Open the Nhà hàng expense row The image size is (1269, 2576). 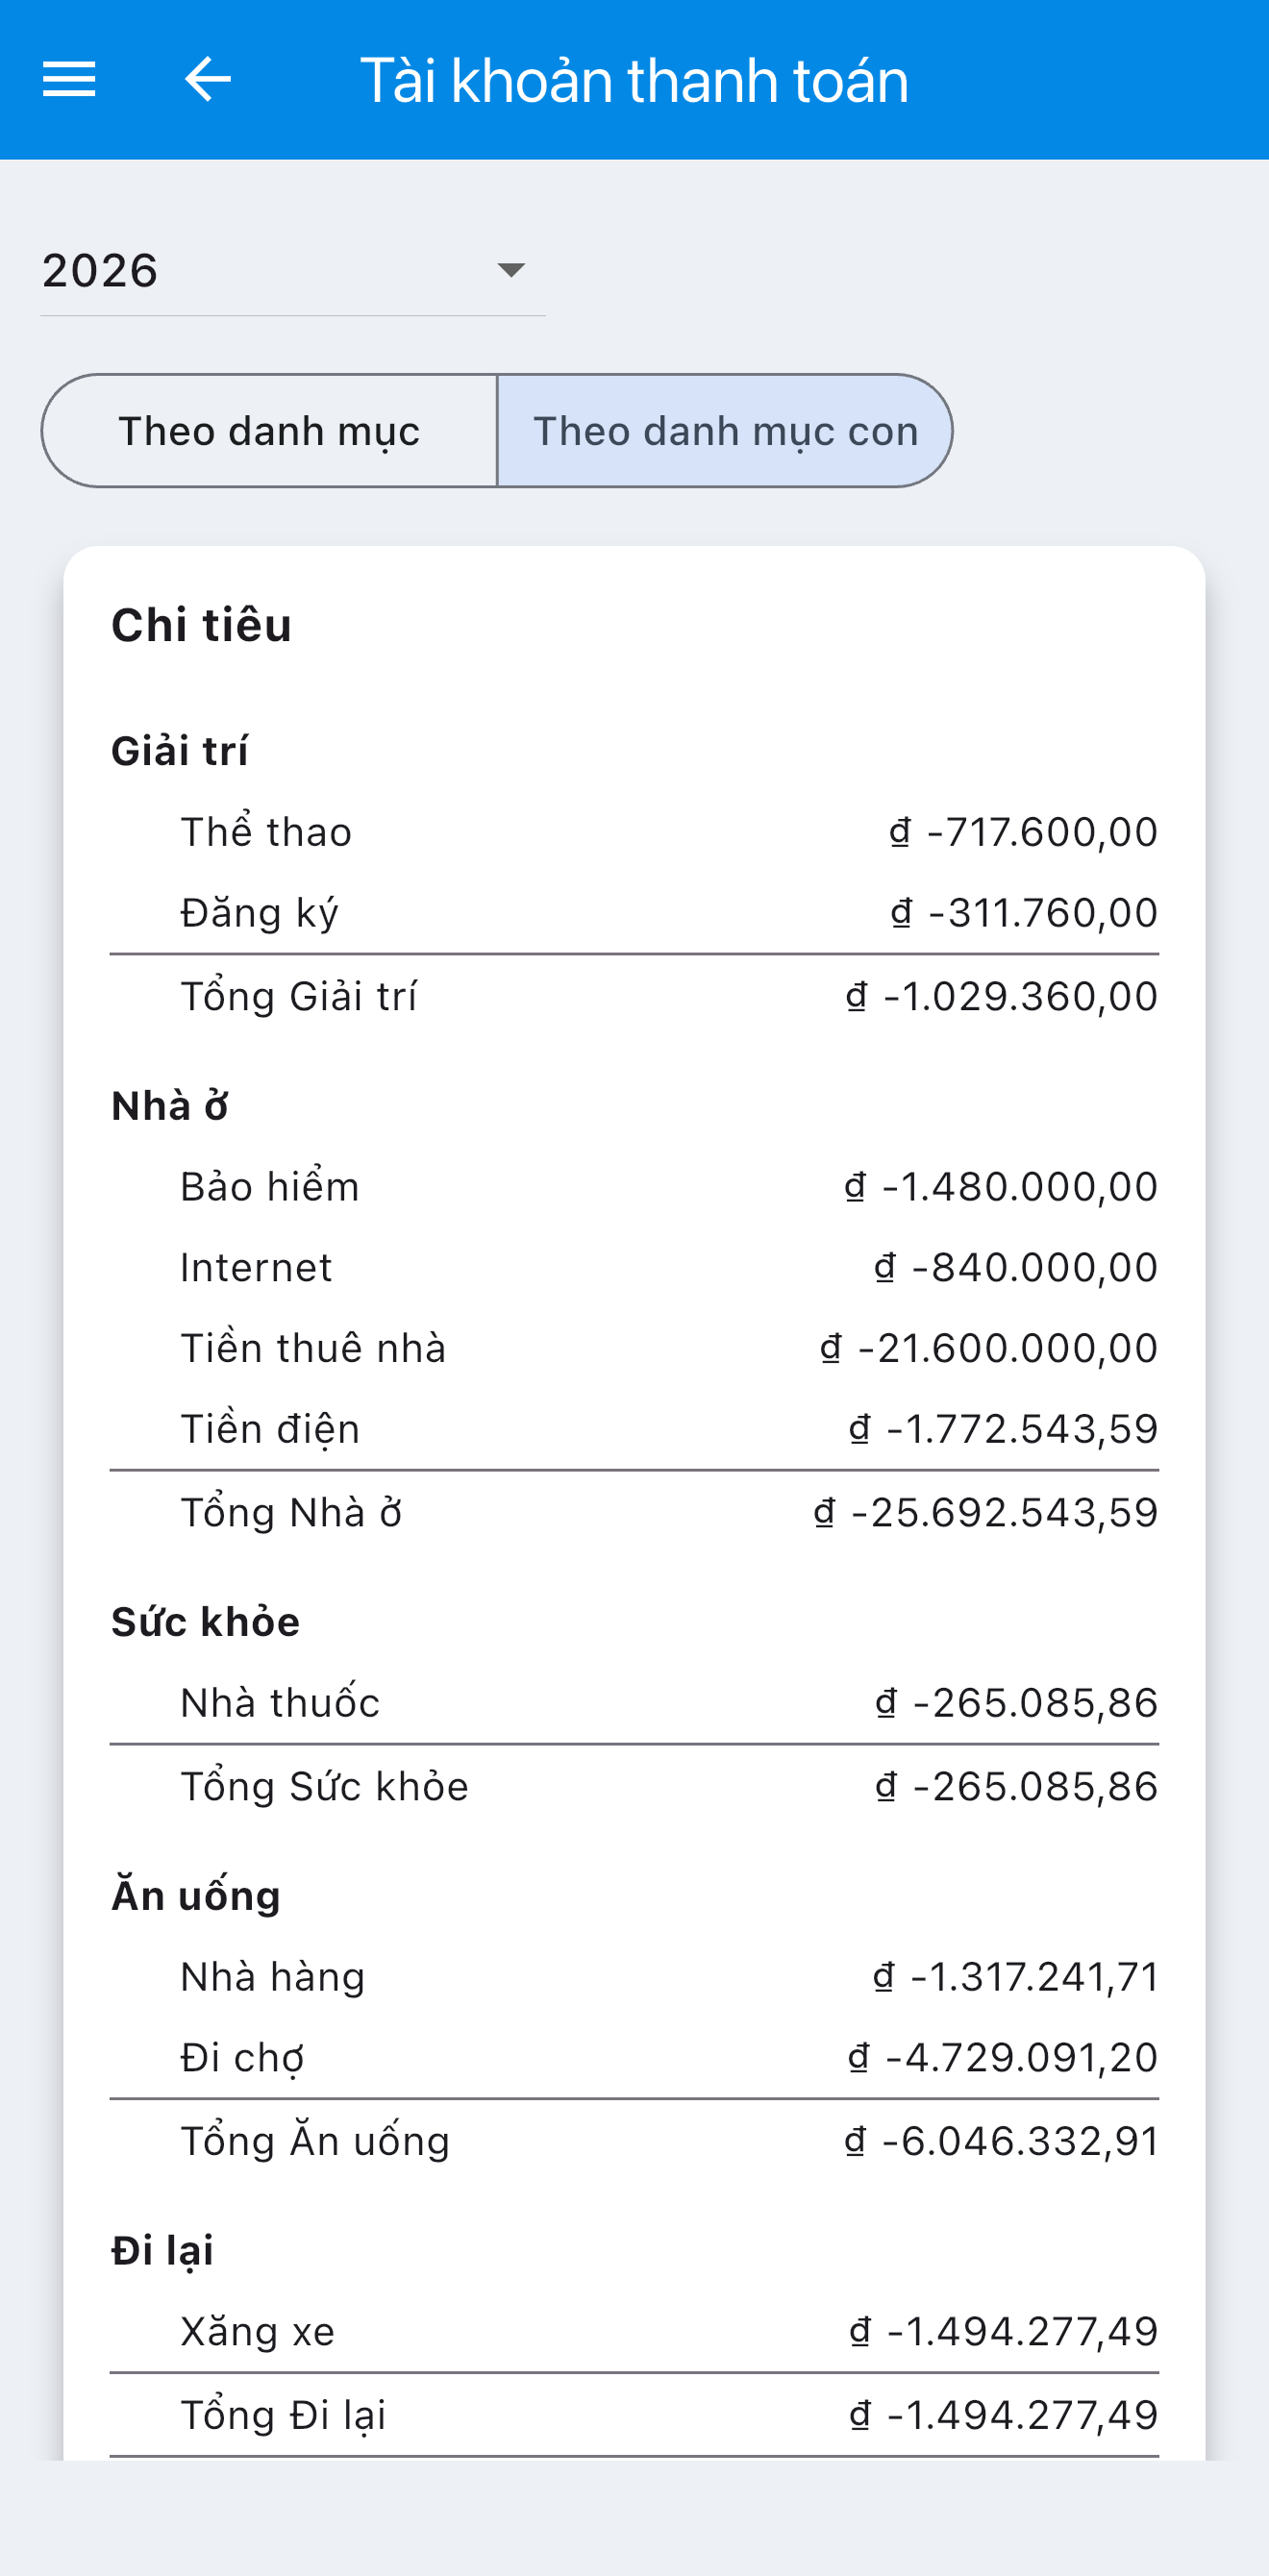(x=634, y=1977)
